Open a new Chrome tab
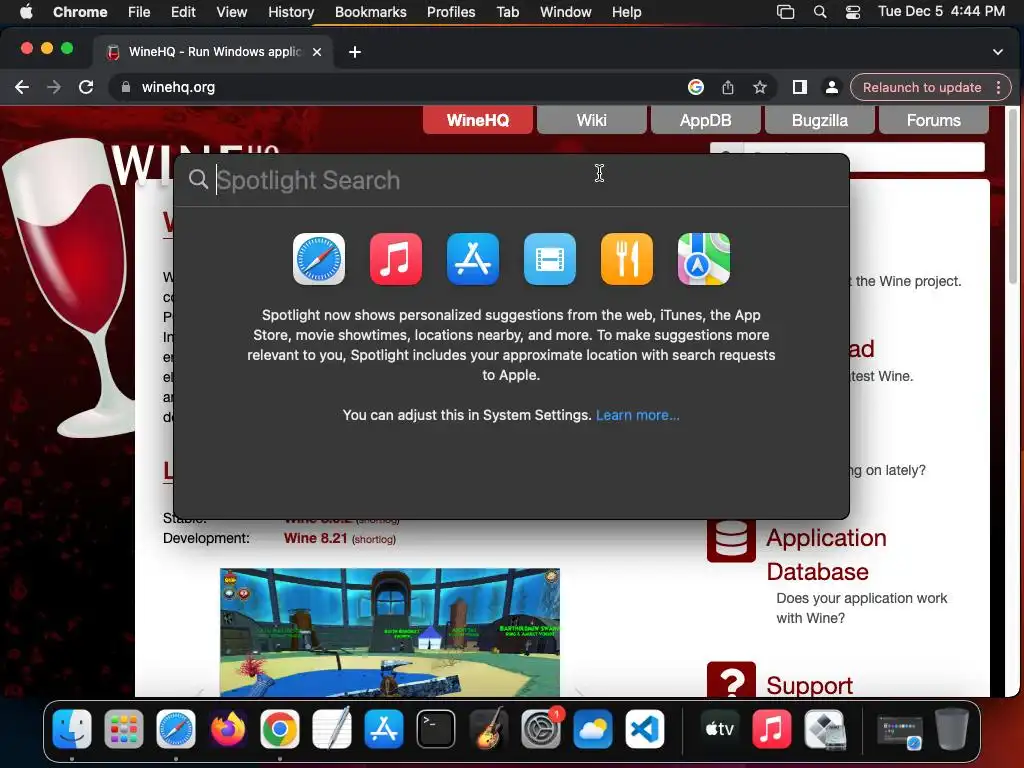The height and width of the screenshot is (768, 1024). tap(355, 52)
